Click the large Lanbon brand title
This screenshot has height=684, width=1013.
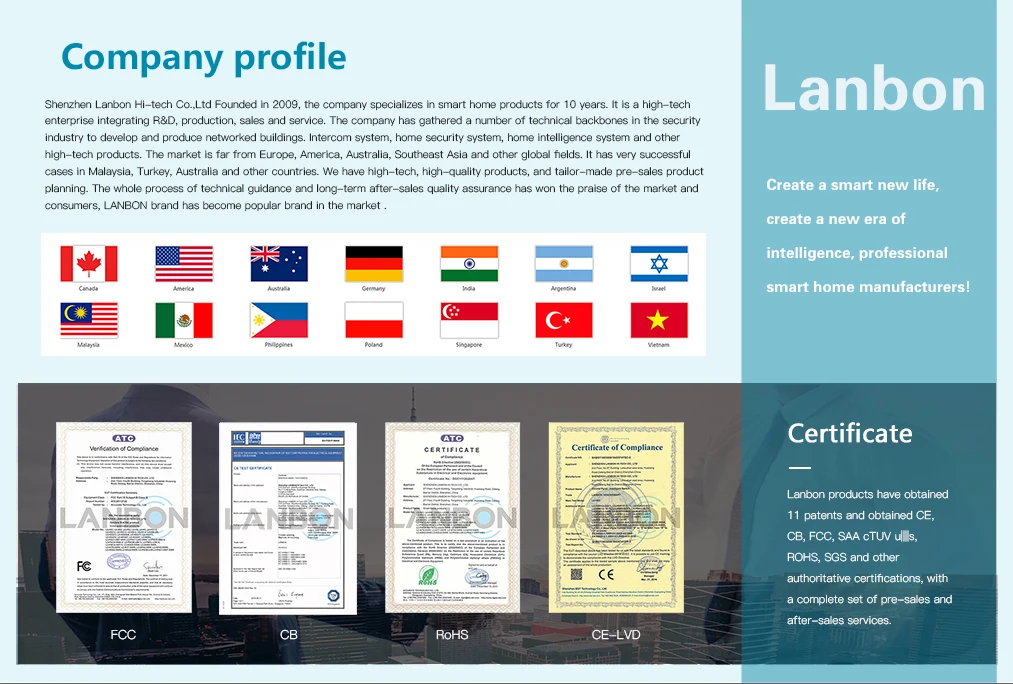(x=874, y=88)
